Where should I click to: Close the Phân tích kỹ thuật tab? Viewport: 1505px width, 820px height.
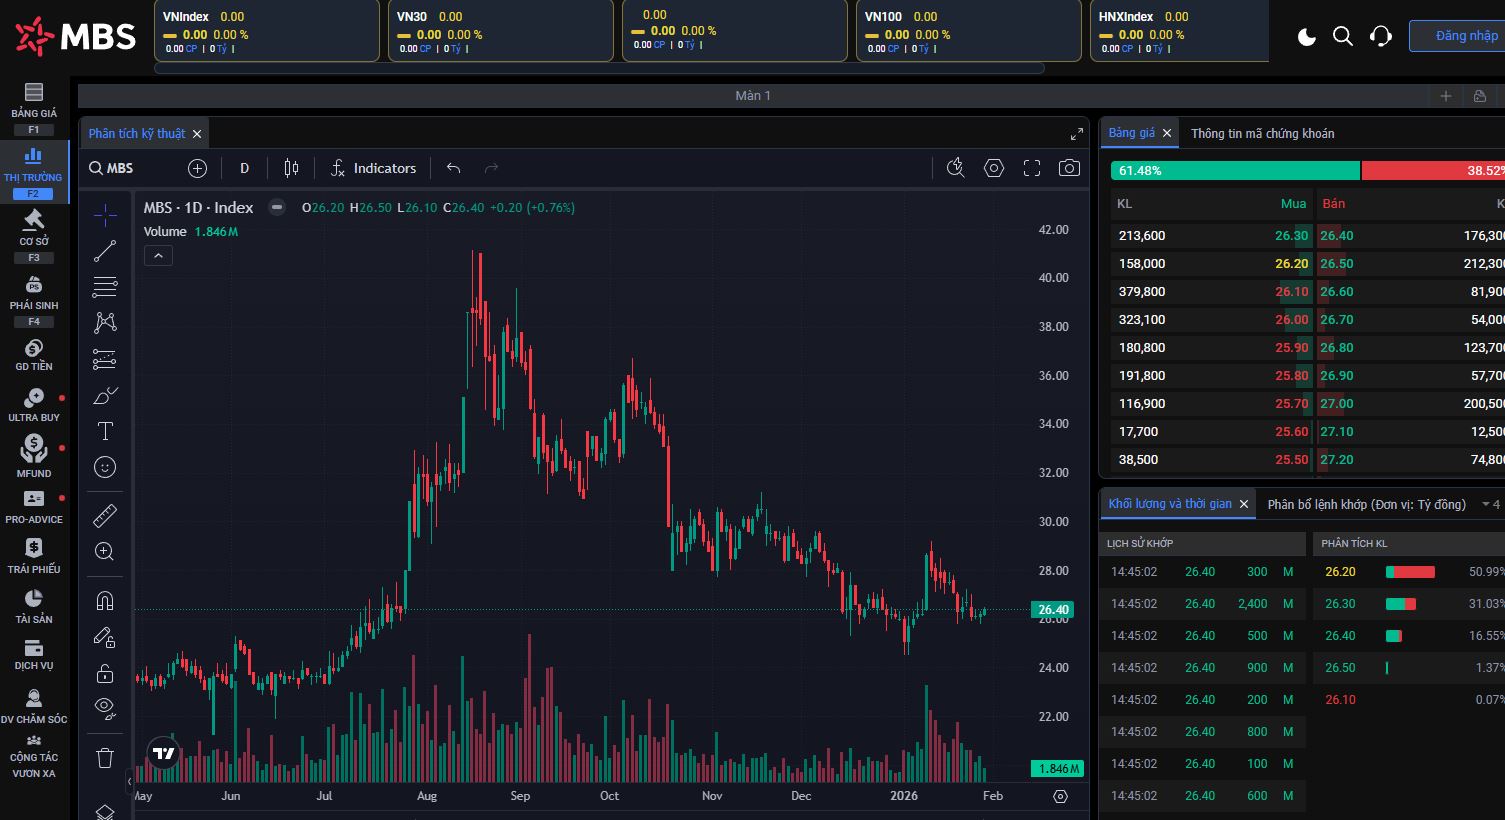pos(197,134)
